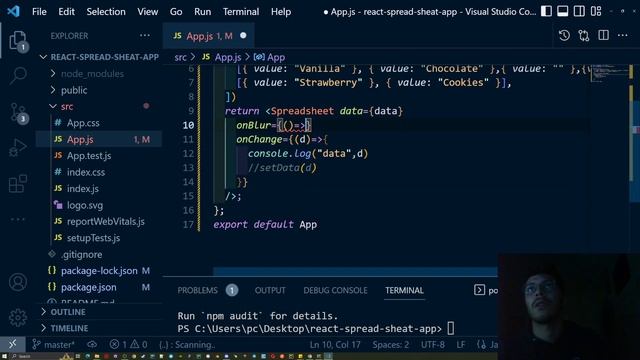Open App.test.js in the explorer
This screenshot has height=360, width=640.
point(89,156)
